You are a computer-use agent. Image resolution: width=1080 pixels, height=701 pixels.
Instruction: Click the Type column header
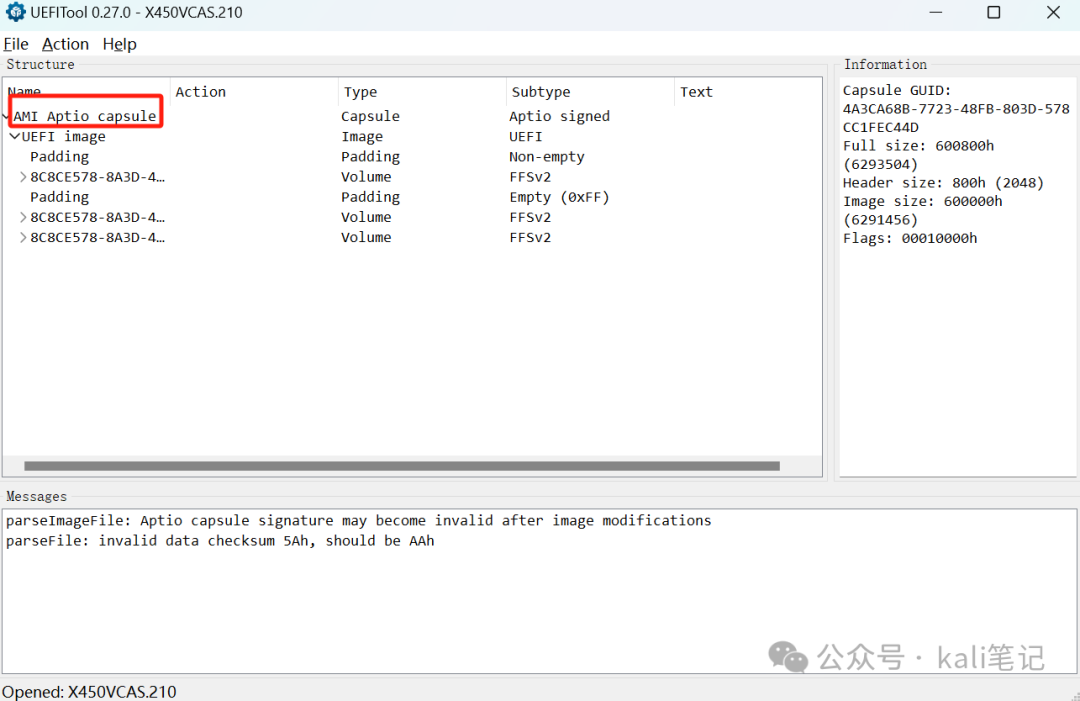[422, 92]
